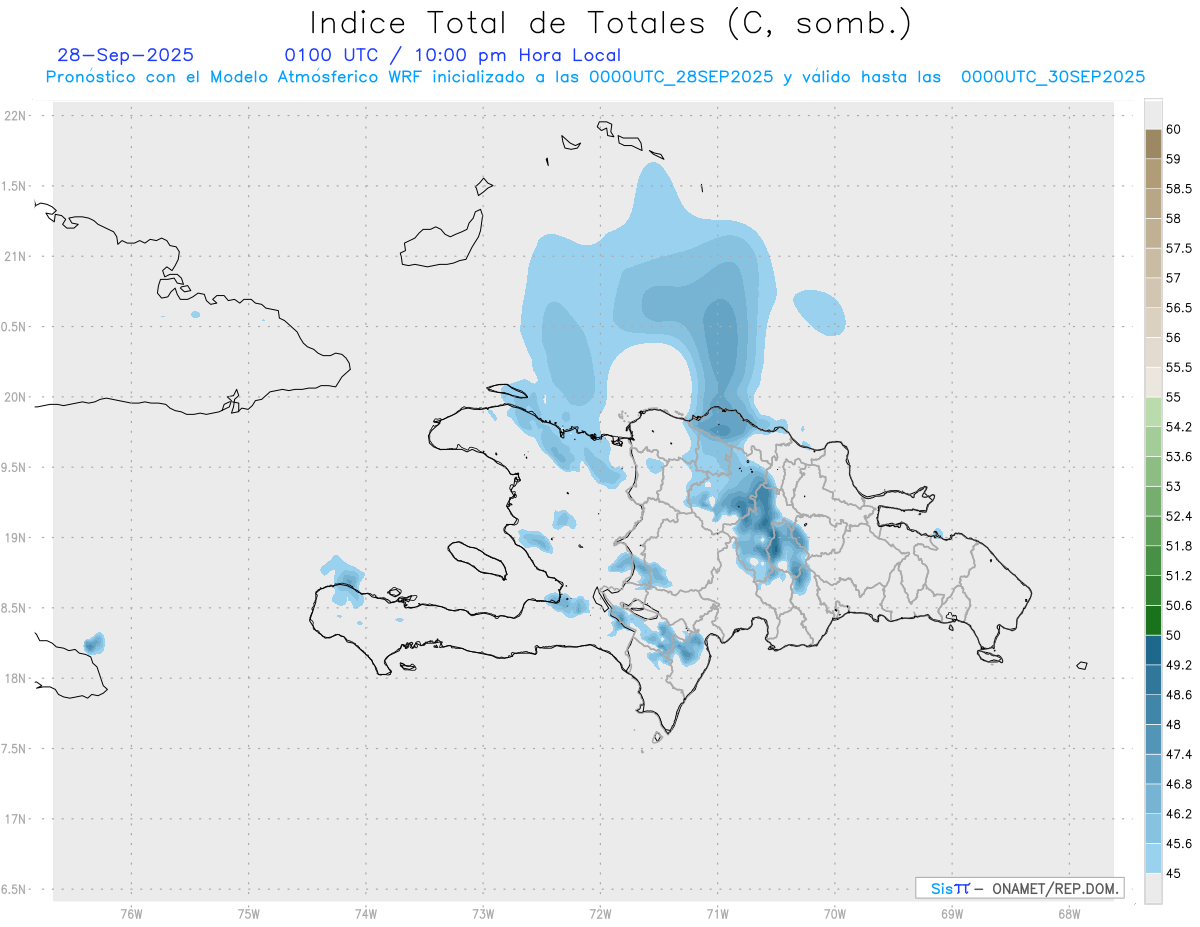
Task: Click the '70W' longitude label
Action: (x=835, y=914)
